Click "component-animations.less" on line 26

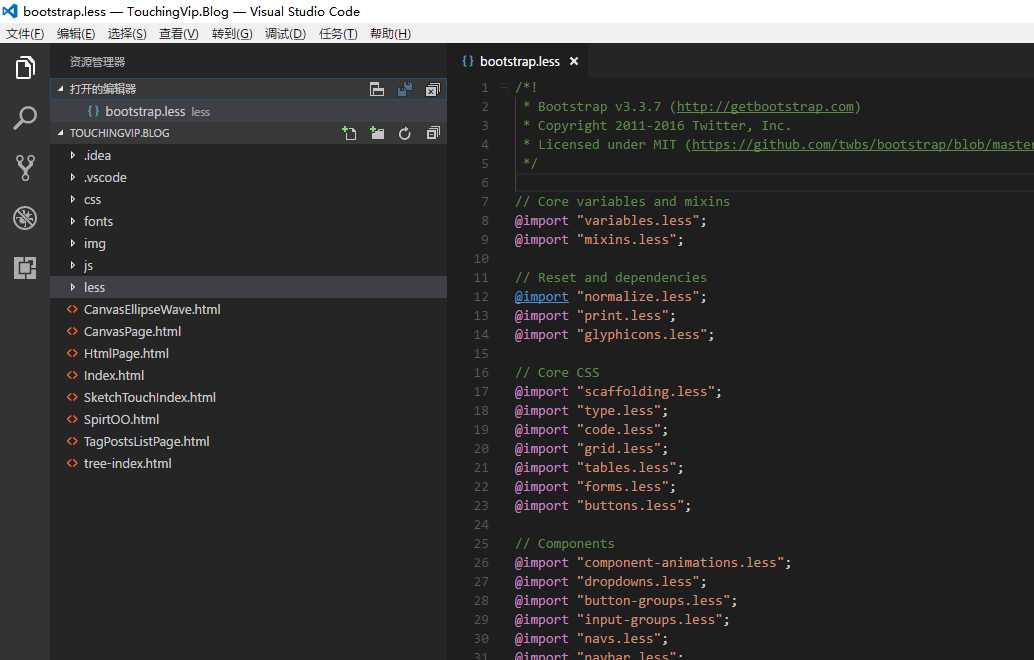(x=681, y=563)
